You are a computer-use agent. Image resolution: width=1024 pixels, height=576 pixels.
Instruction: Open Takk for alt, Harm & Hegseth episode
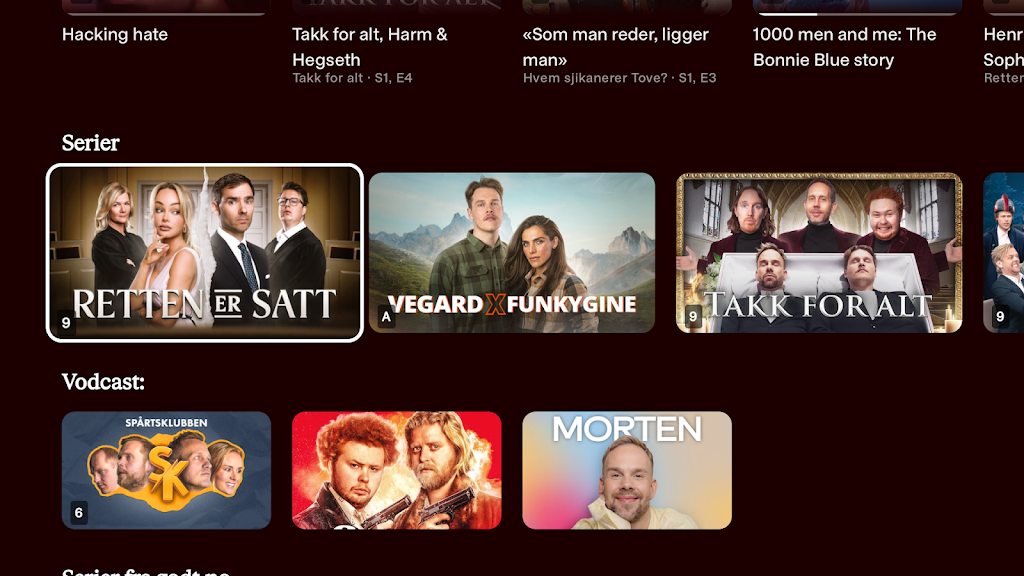click(x=370, y=47)
